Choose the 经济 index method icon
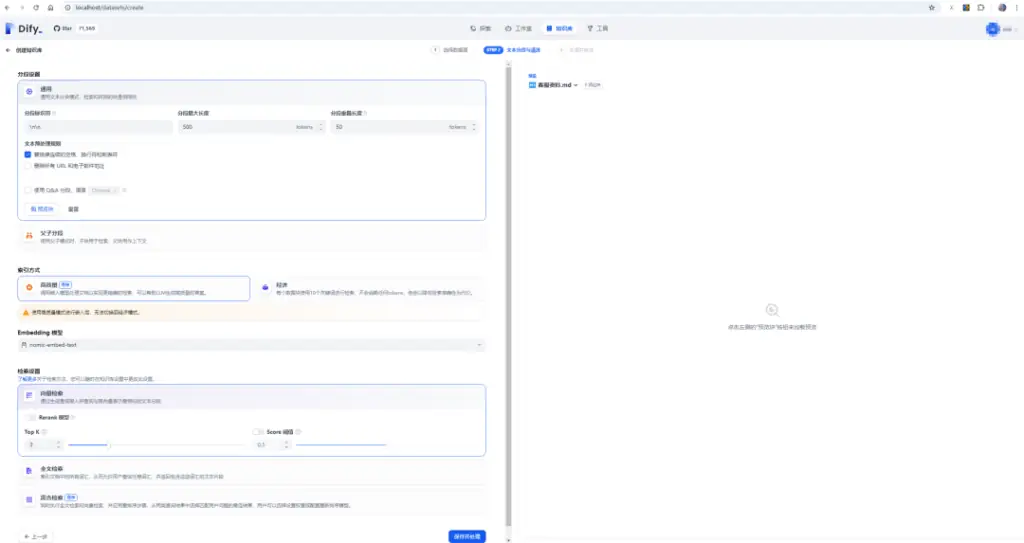1024x543 pixels. click(x=265, y=288)
